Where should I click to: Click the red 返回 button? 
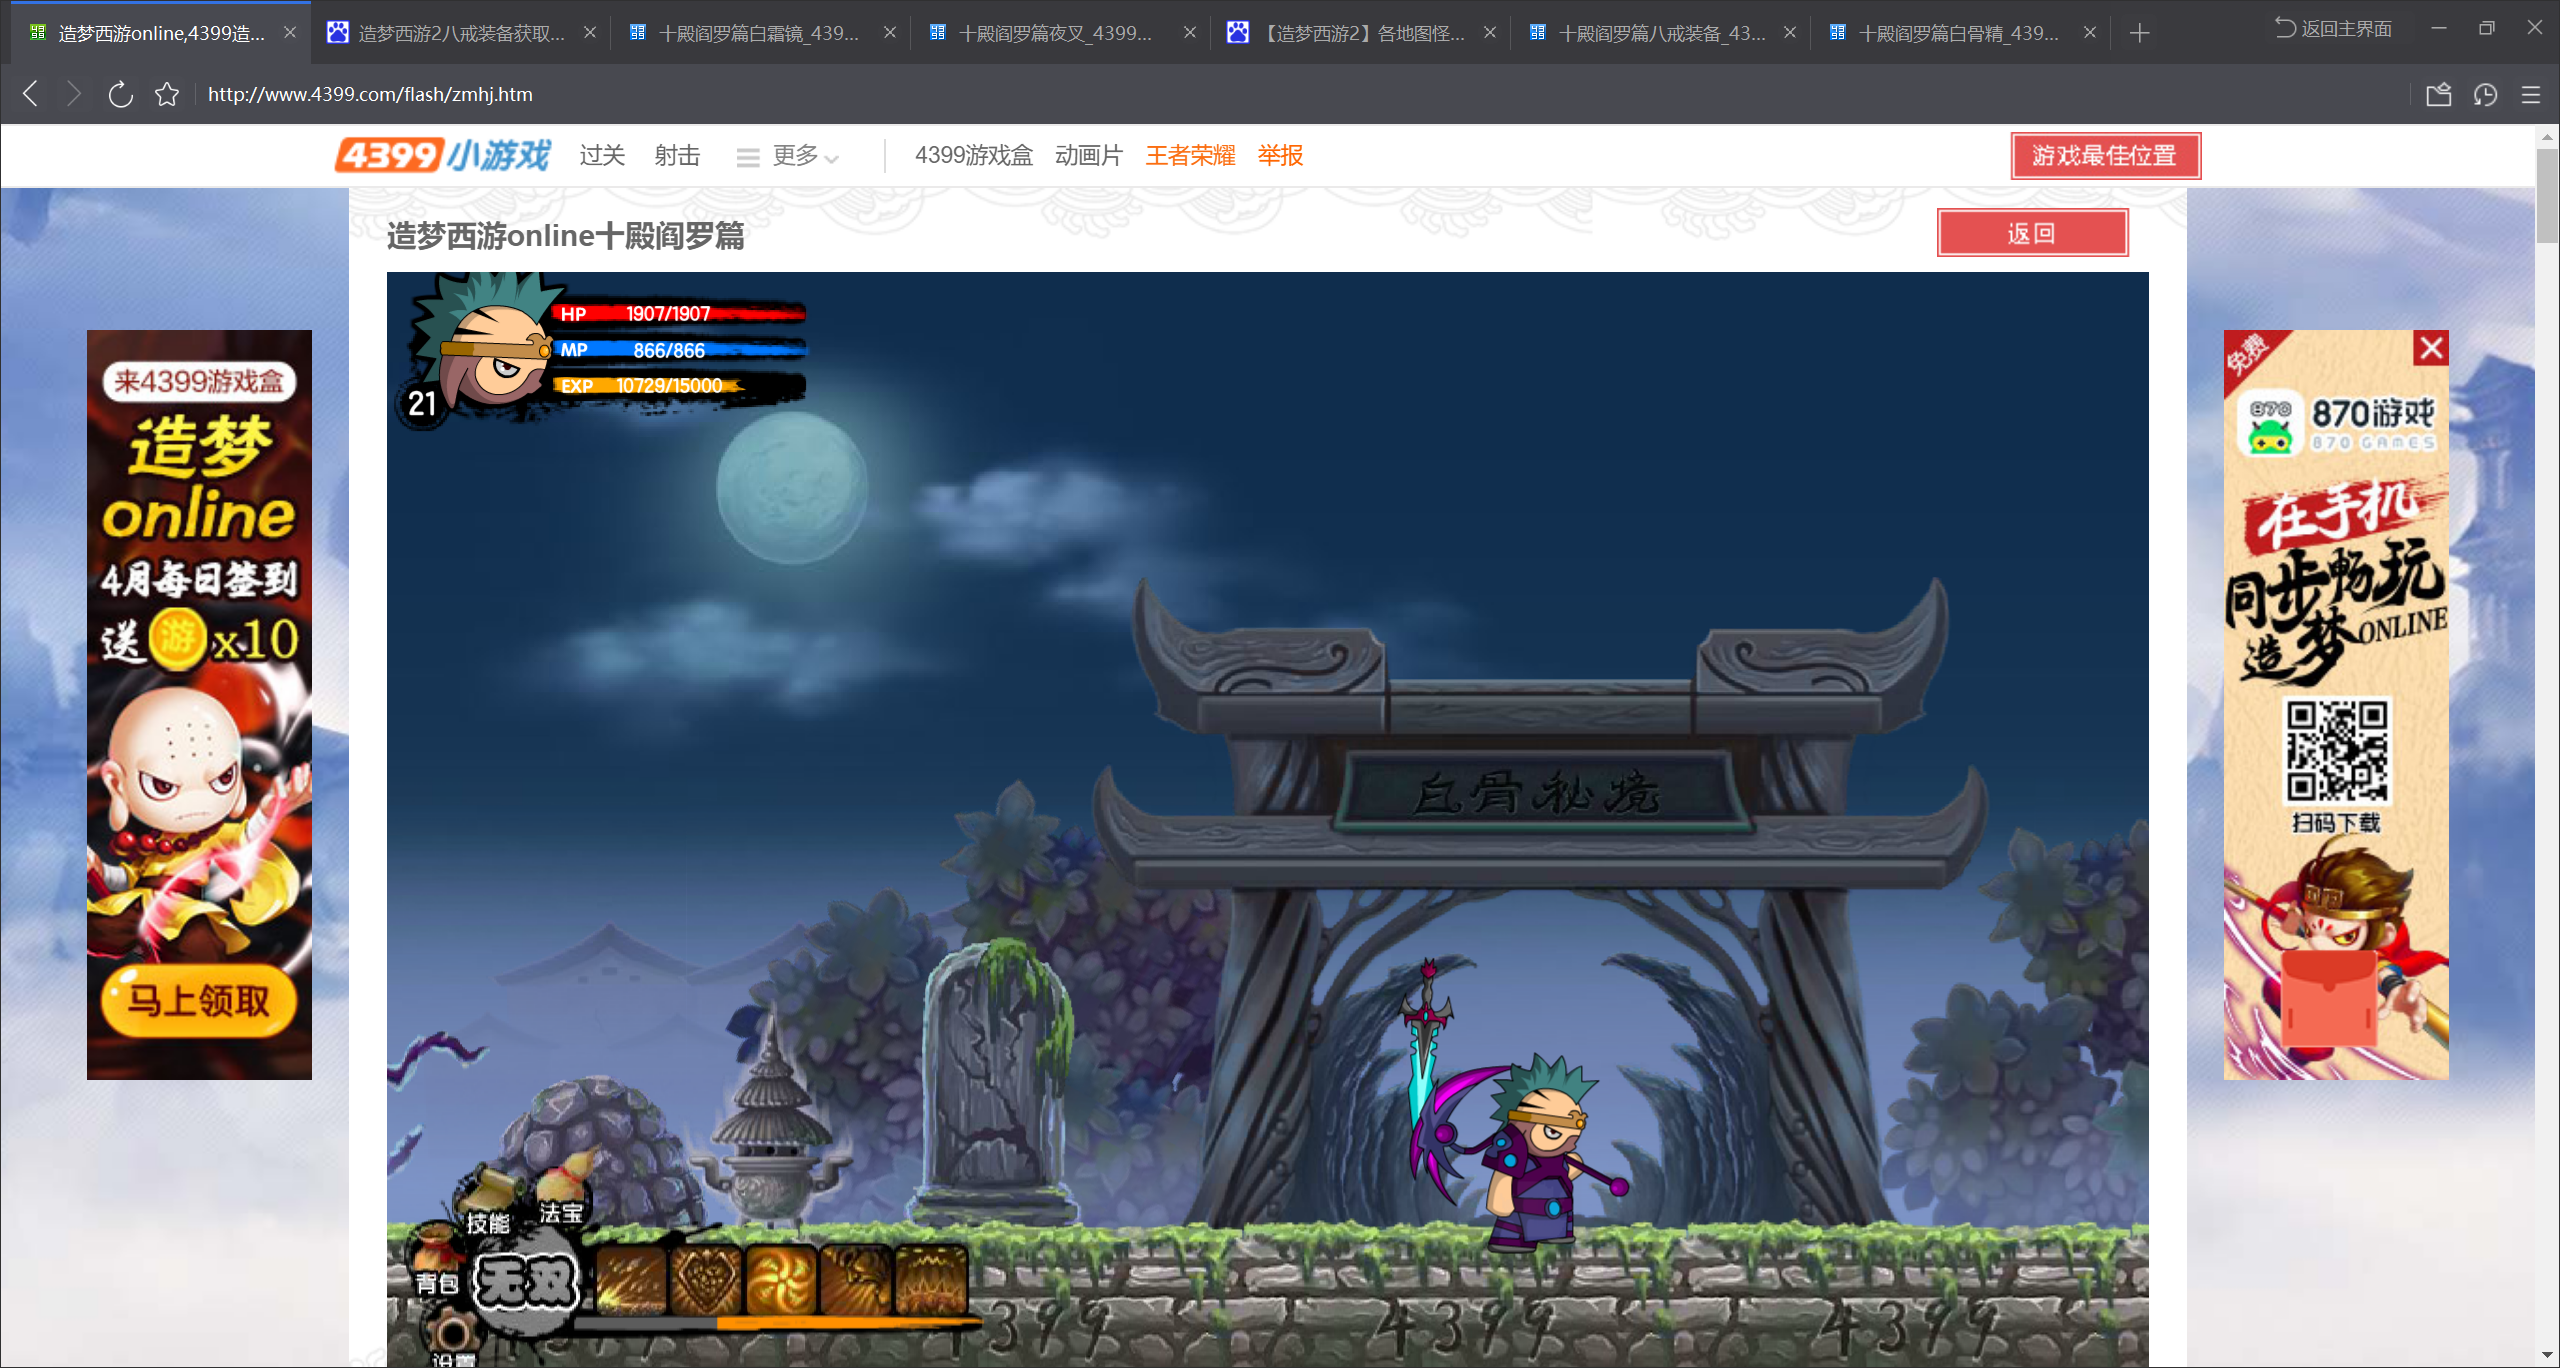[2031, 233]
